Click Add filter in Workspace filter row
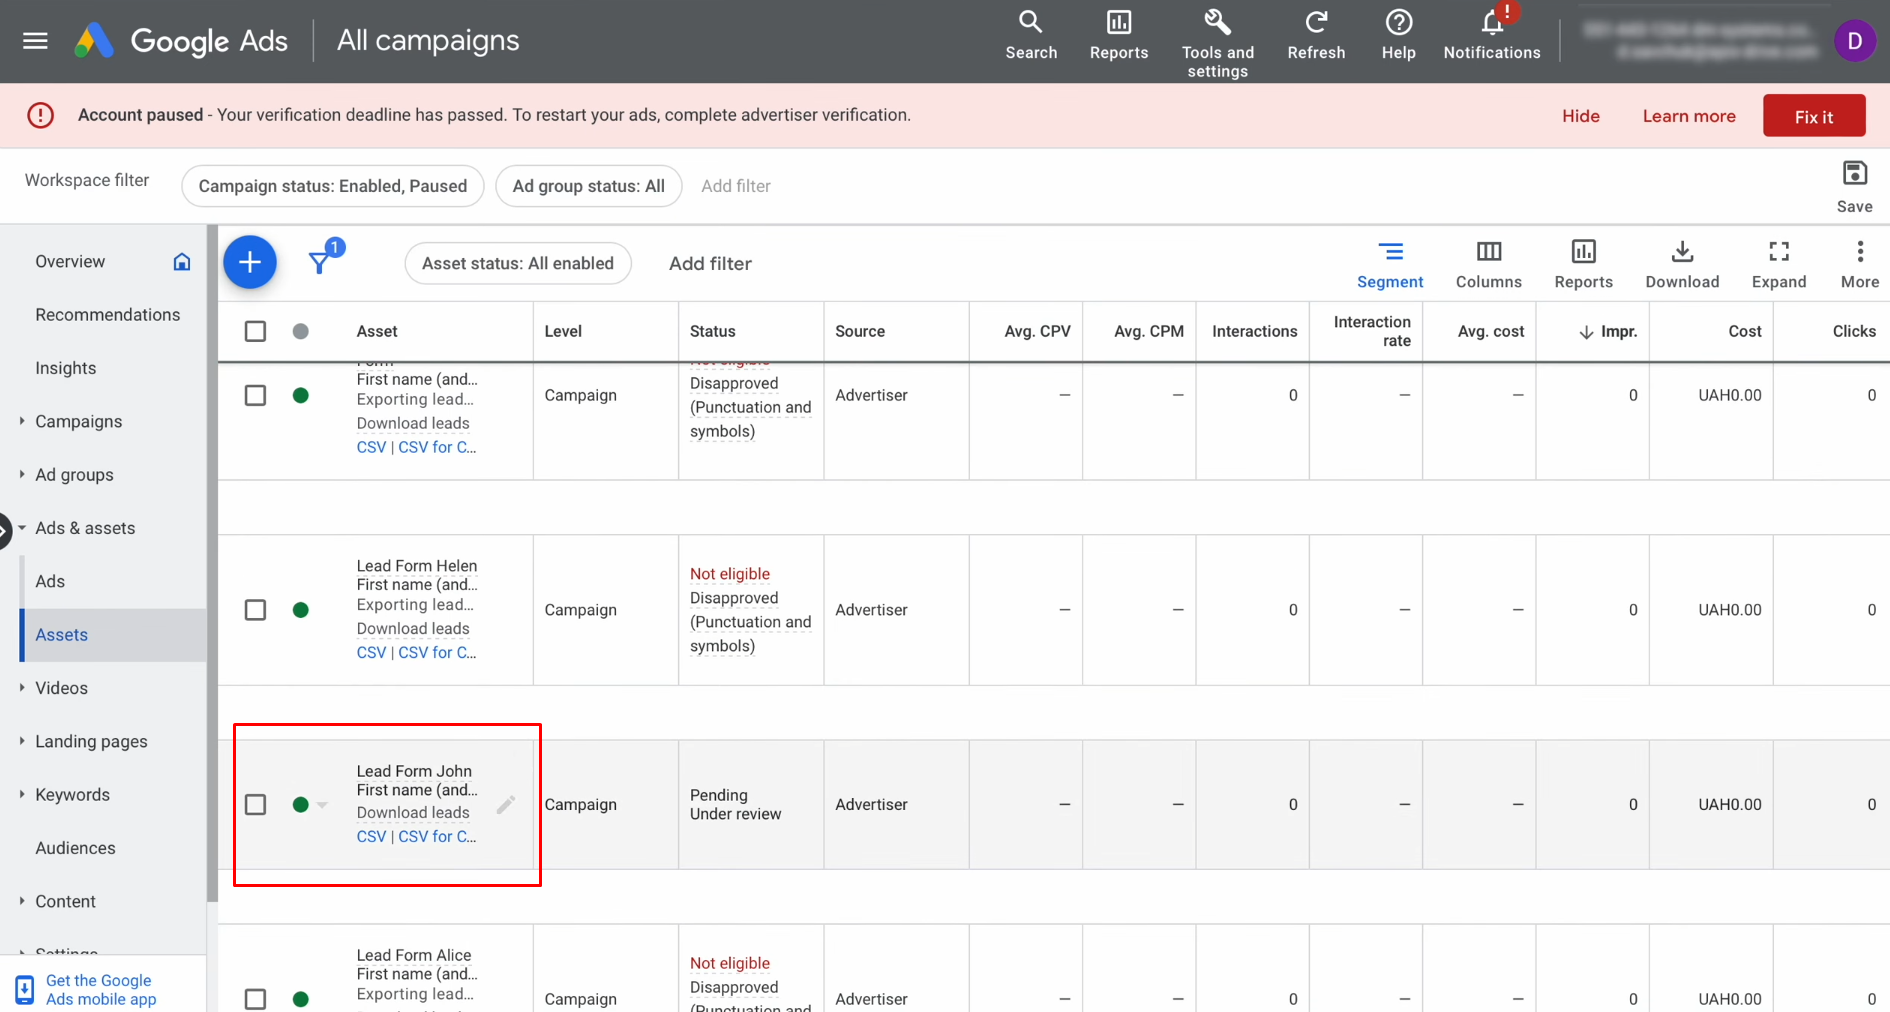The width and height of the screenshot is (1890, 1012). 736,186
